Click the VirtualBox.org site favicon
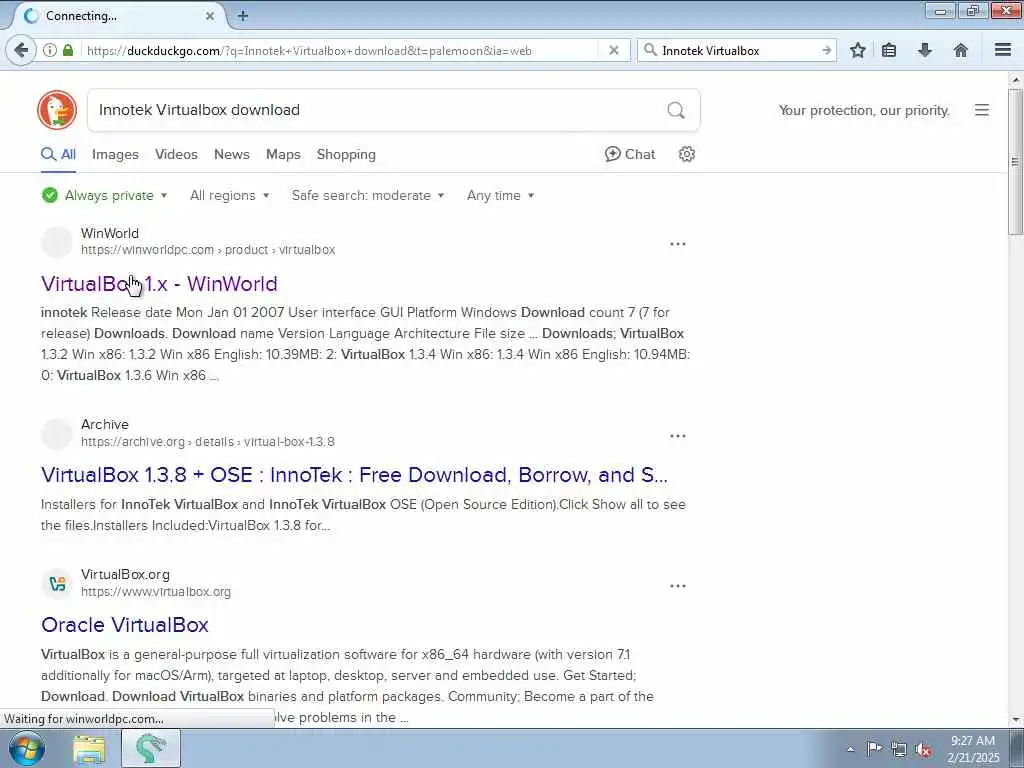 tap(57, 583)
